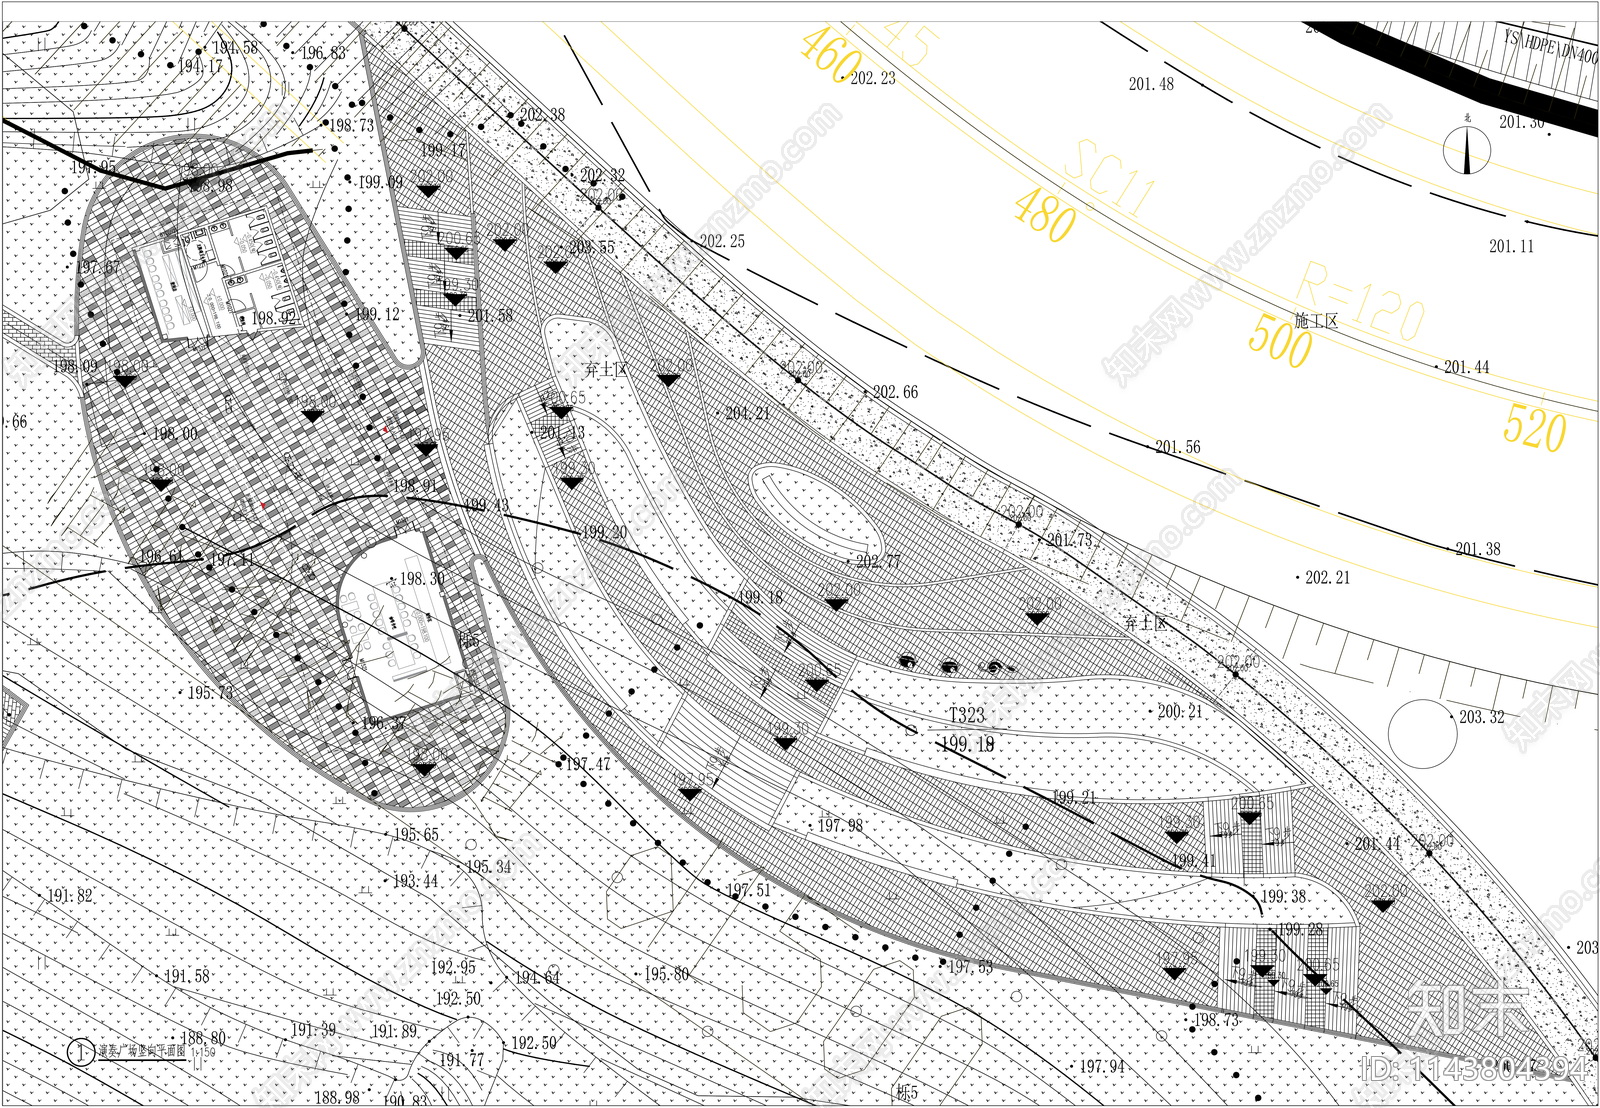Click elevation point 202.25
This screenshot has height=1108, width=1600.
[x=722, y=241]
